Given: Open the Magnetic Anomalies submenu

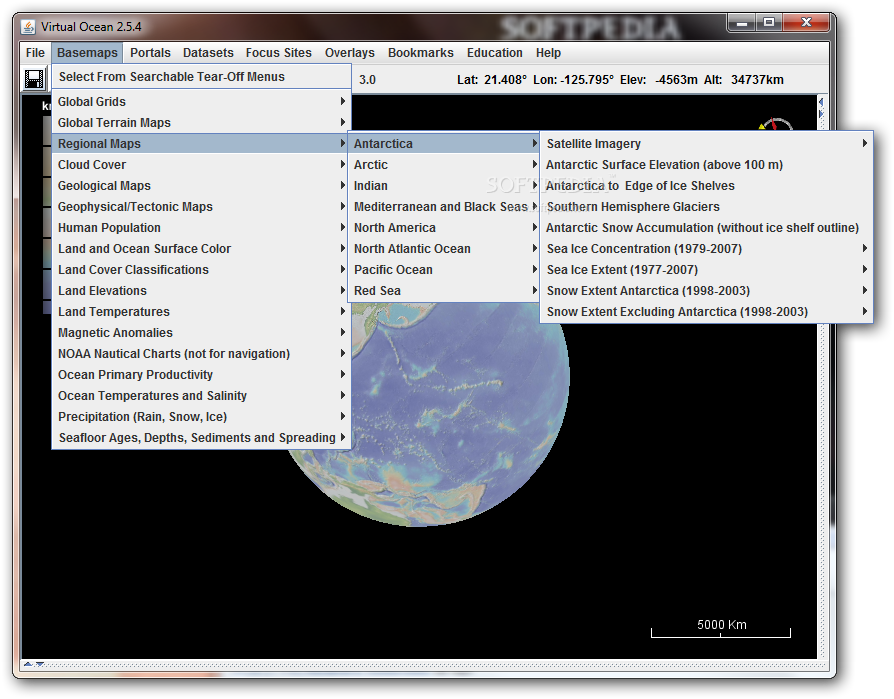Looking at the screenshot, I should pos(201,332).
